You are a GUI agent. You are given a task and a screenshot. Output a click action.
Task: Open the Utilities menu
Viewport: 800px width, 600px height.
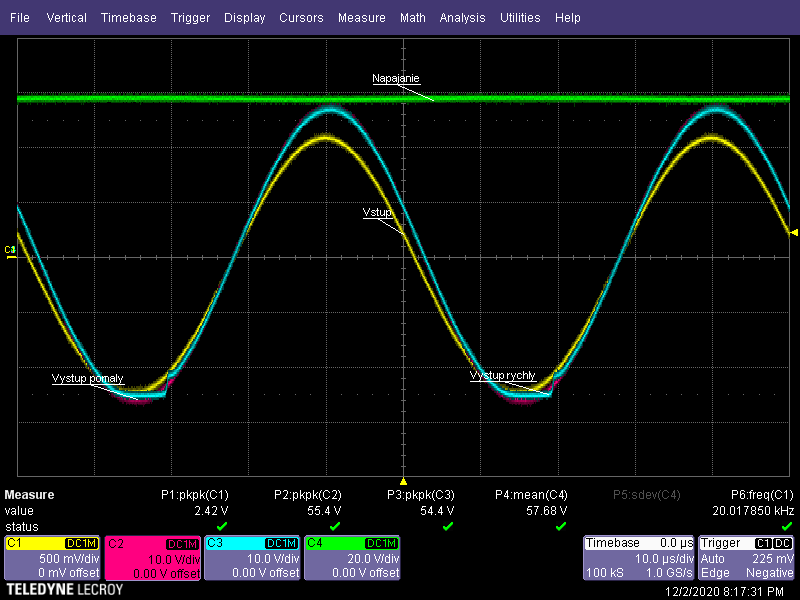pyautogui.click(x=520, y=18)
